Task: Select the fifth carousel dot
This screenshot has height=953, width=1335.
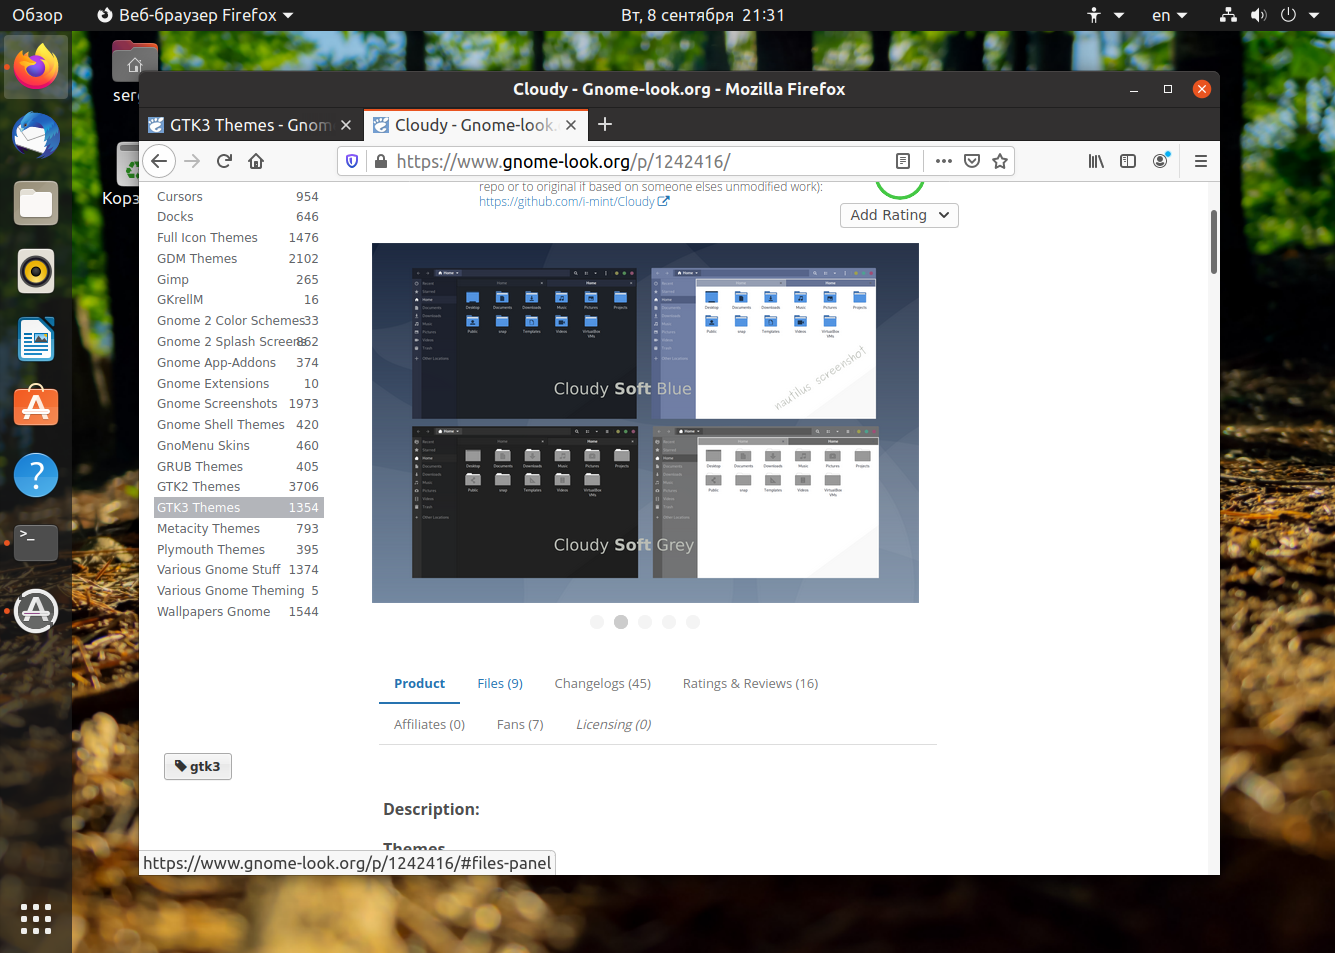Action: tap(693, 622)
